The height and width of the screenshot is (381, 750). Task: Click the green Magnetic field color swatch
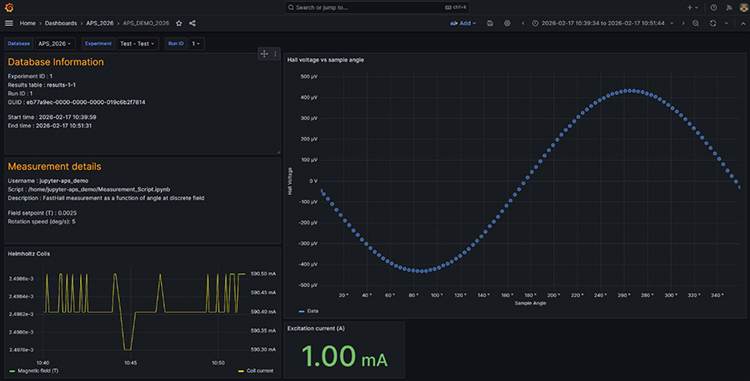12,371
